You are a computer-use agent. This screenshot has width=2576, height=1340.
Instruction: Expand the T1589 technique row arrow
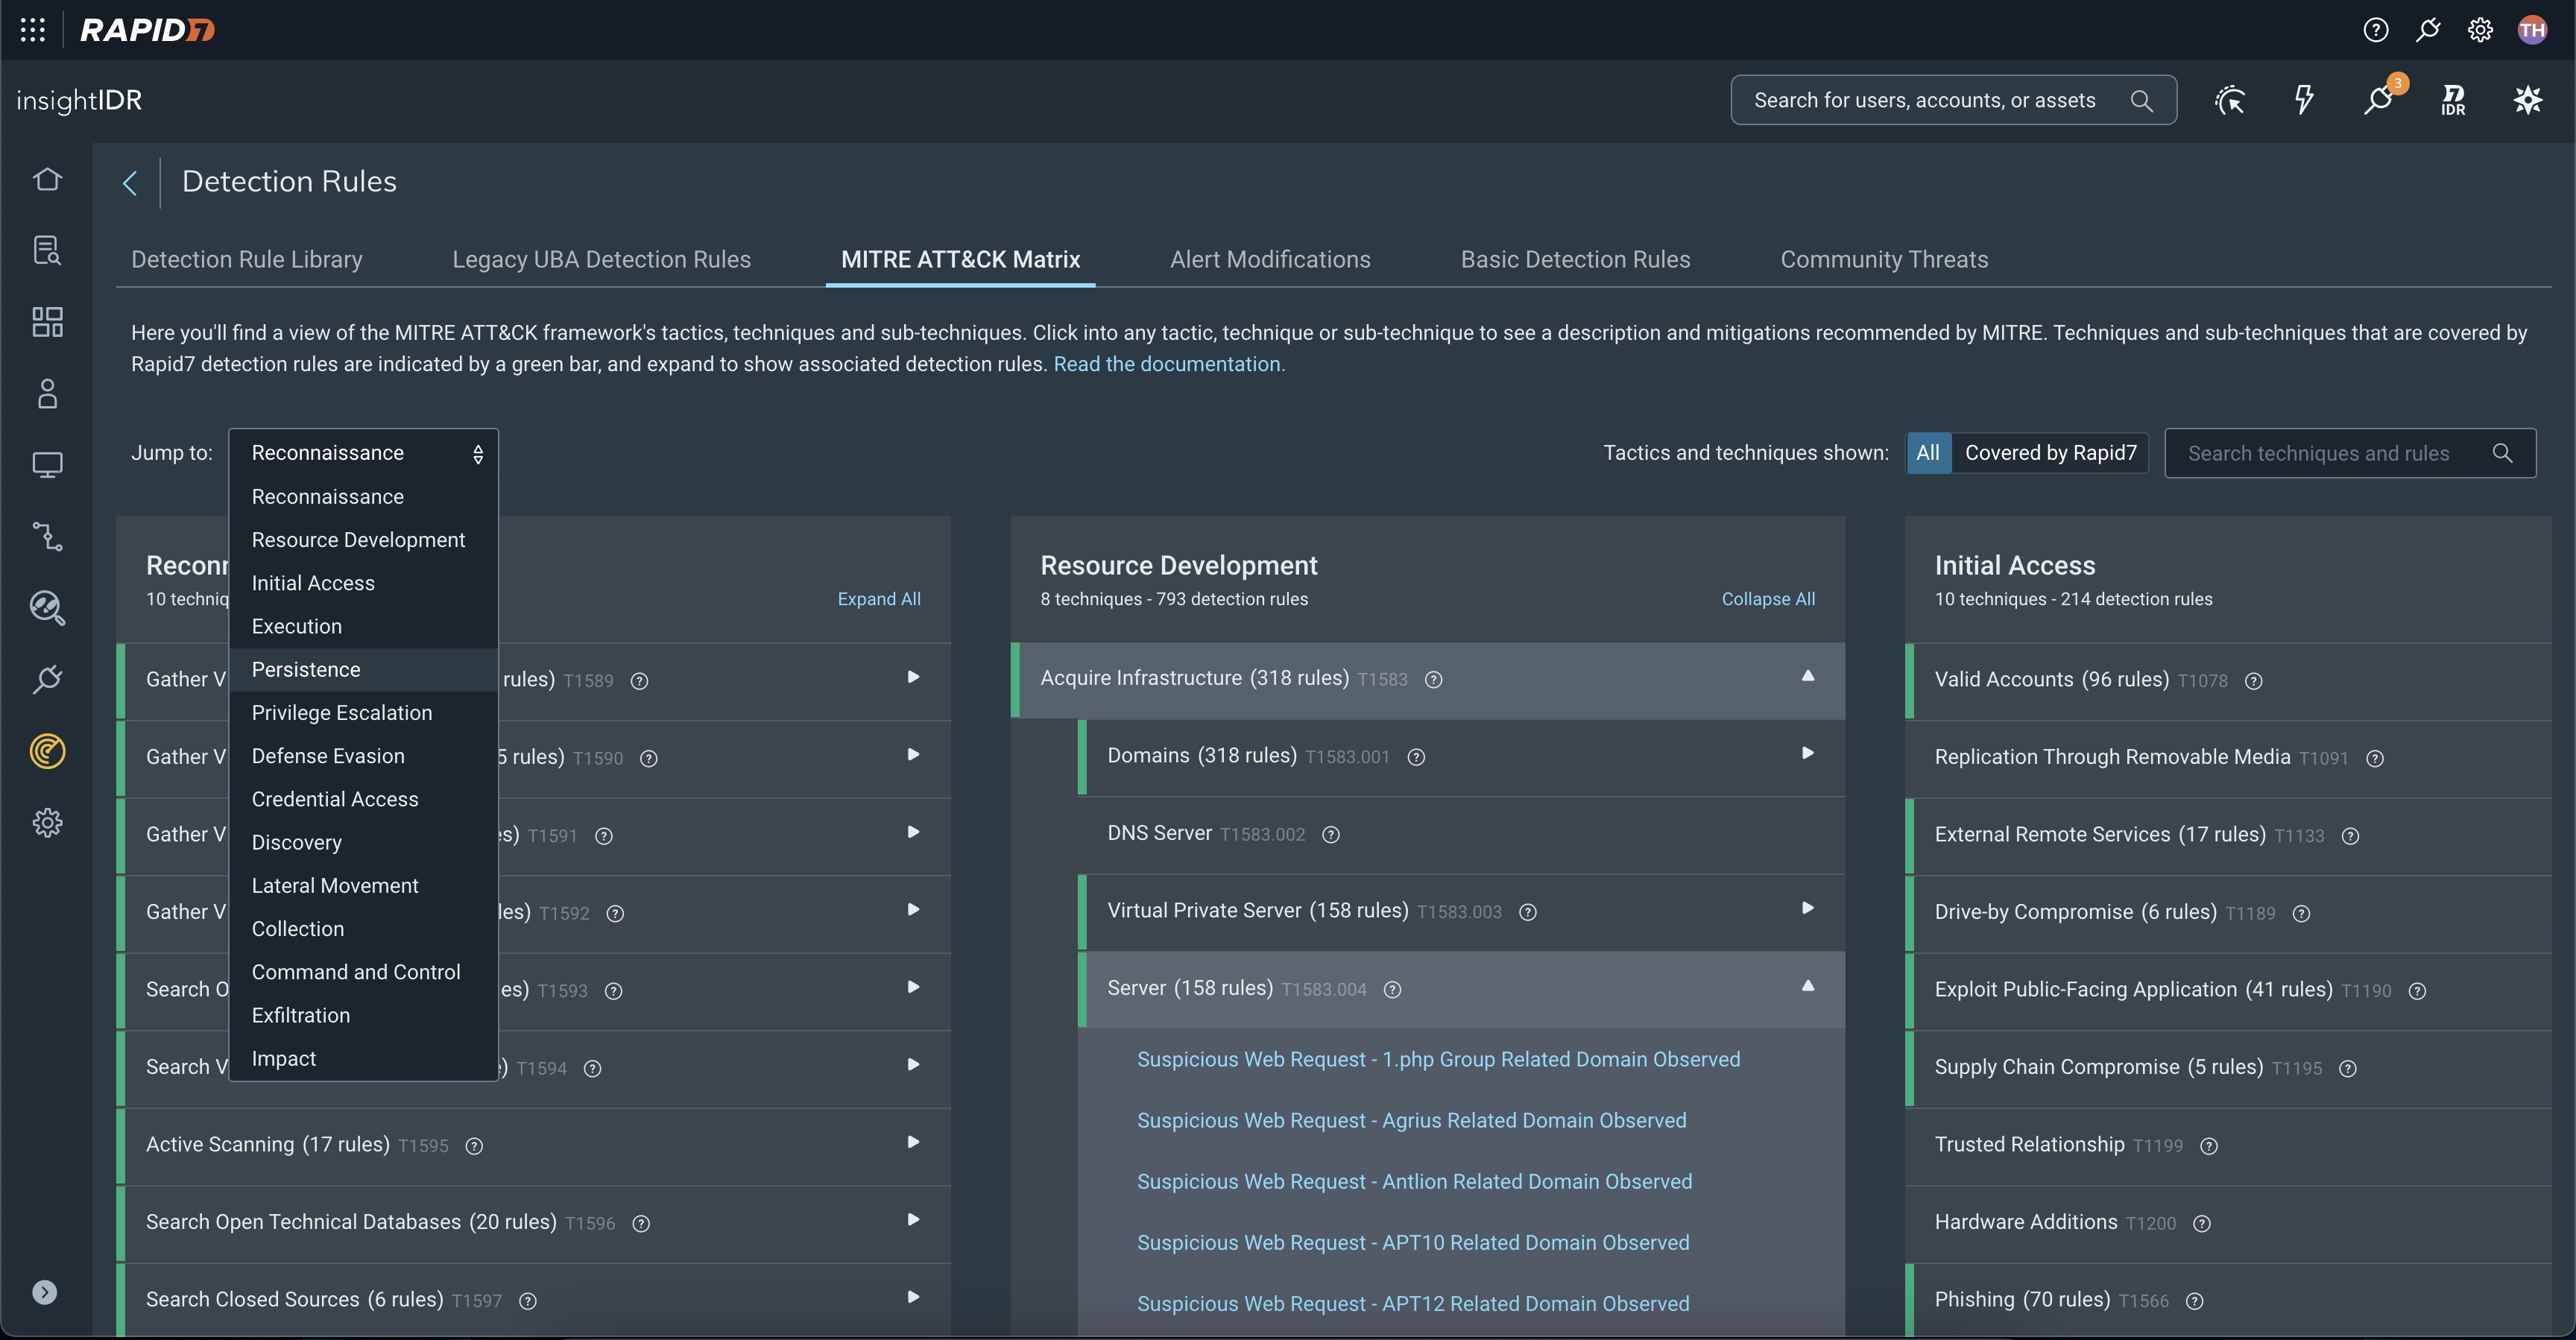pos(912,677)
